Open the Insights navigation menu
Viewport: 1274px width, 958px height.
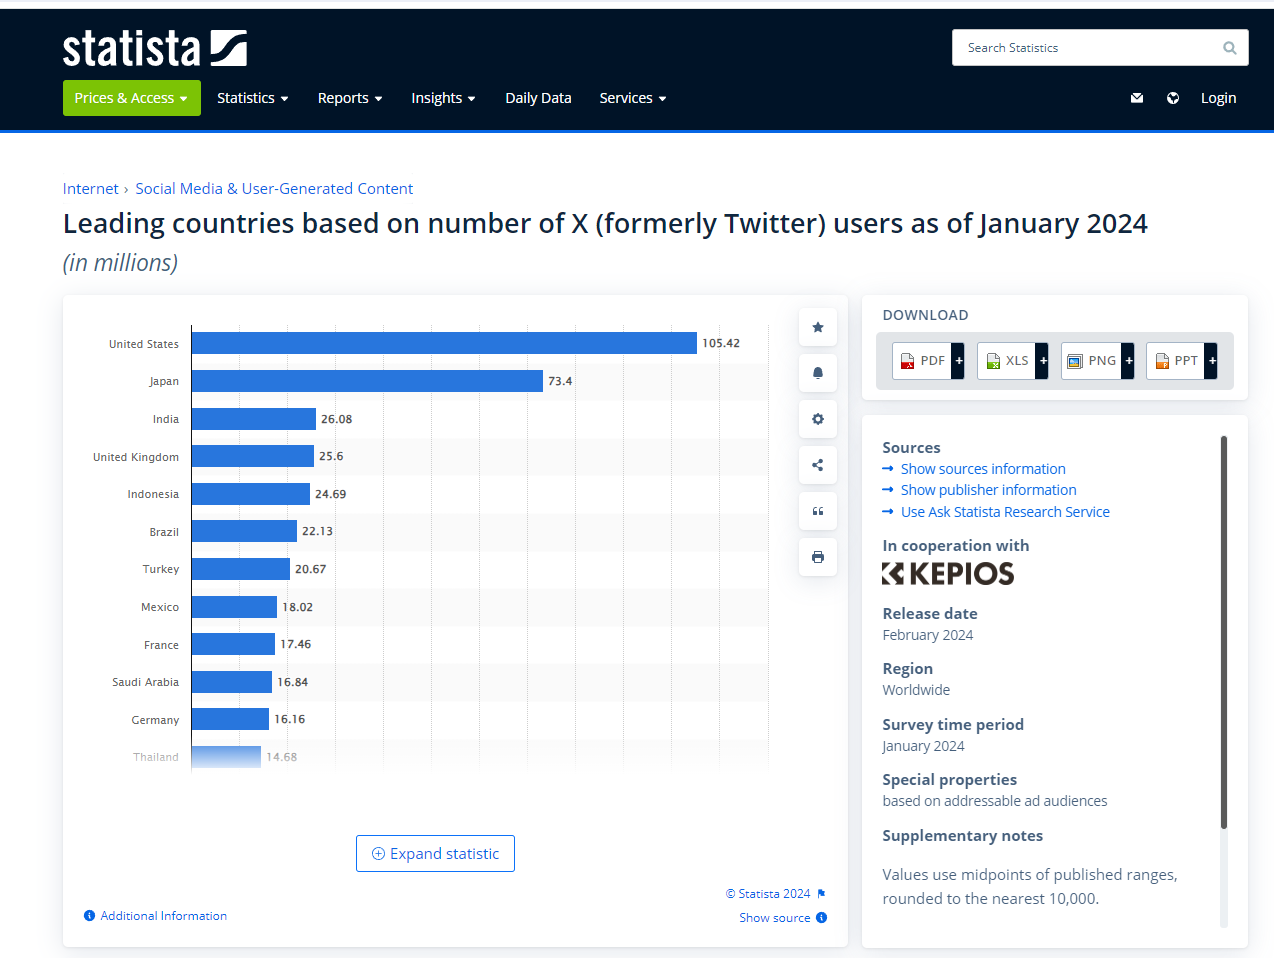443,98
